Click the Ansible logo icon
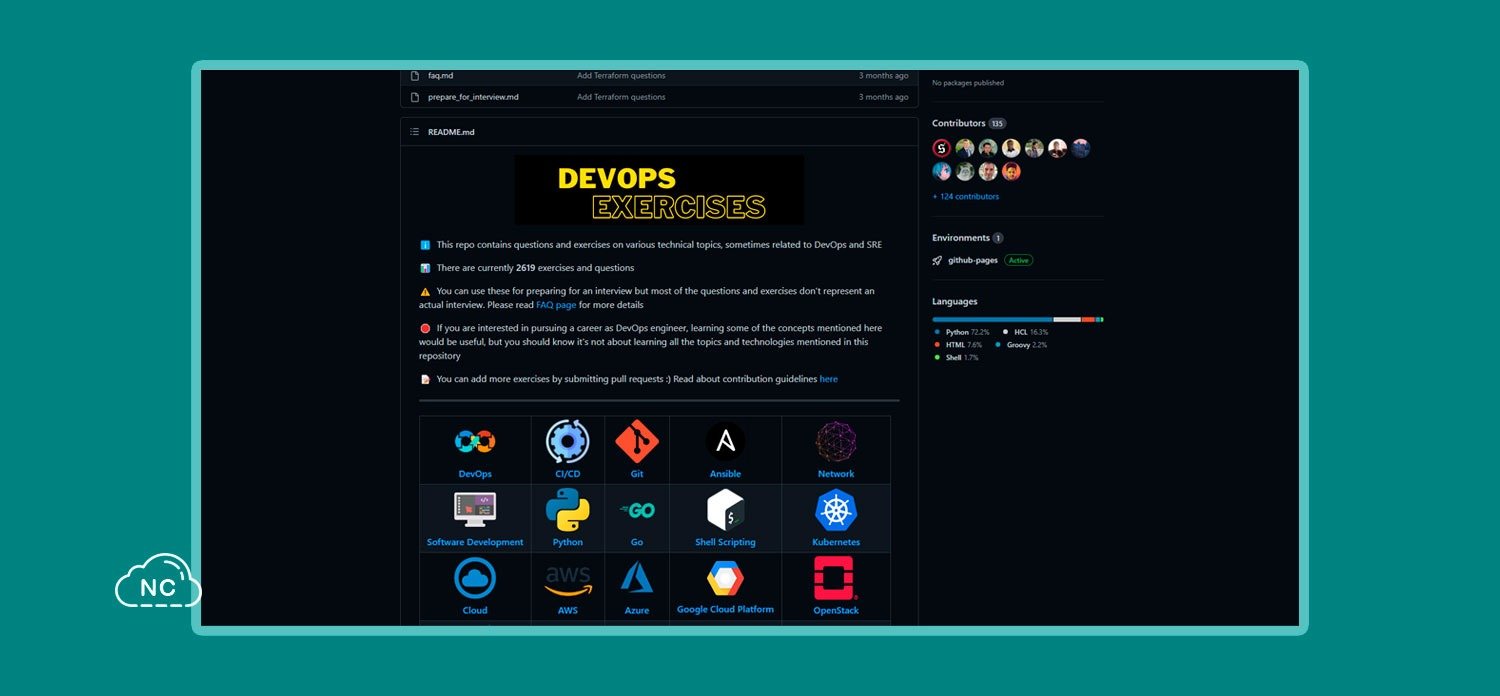 coord(725,441)
